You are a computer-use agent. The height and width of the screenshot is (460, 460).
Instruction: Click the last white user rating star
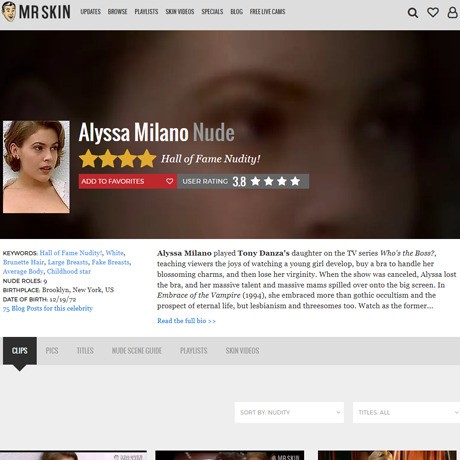(x=295, y=181)
